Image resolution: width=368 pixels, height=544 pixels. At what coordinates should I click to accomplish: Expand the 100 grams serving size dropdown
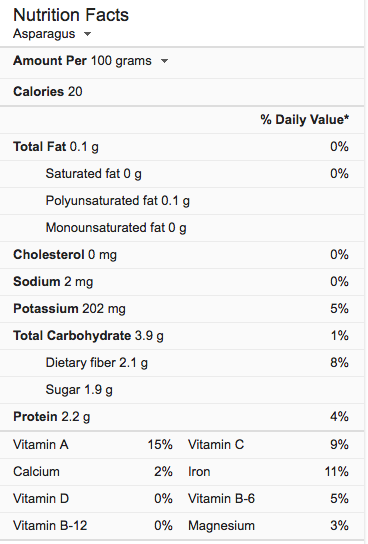point(164,61)
